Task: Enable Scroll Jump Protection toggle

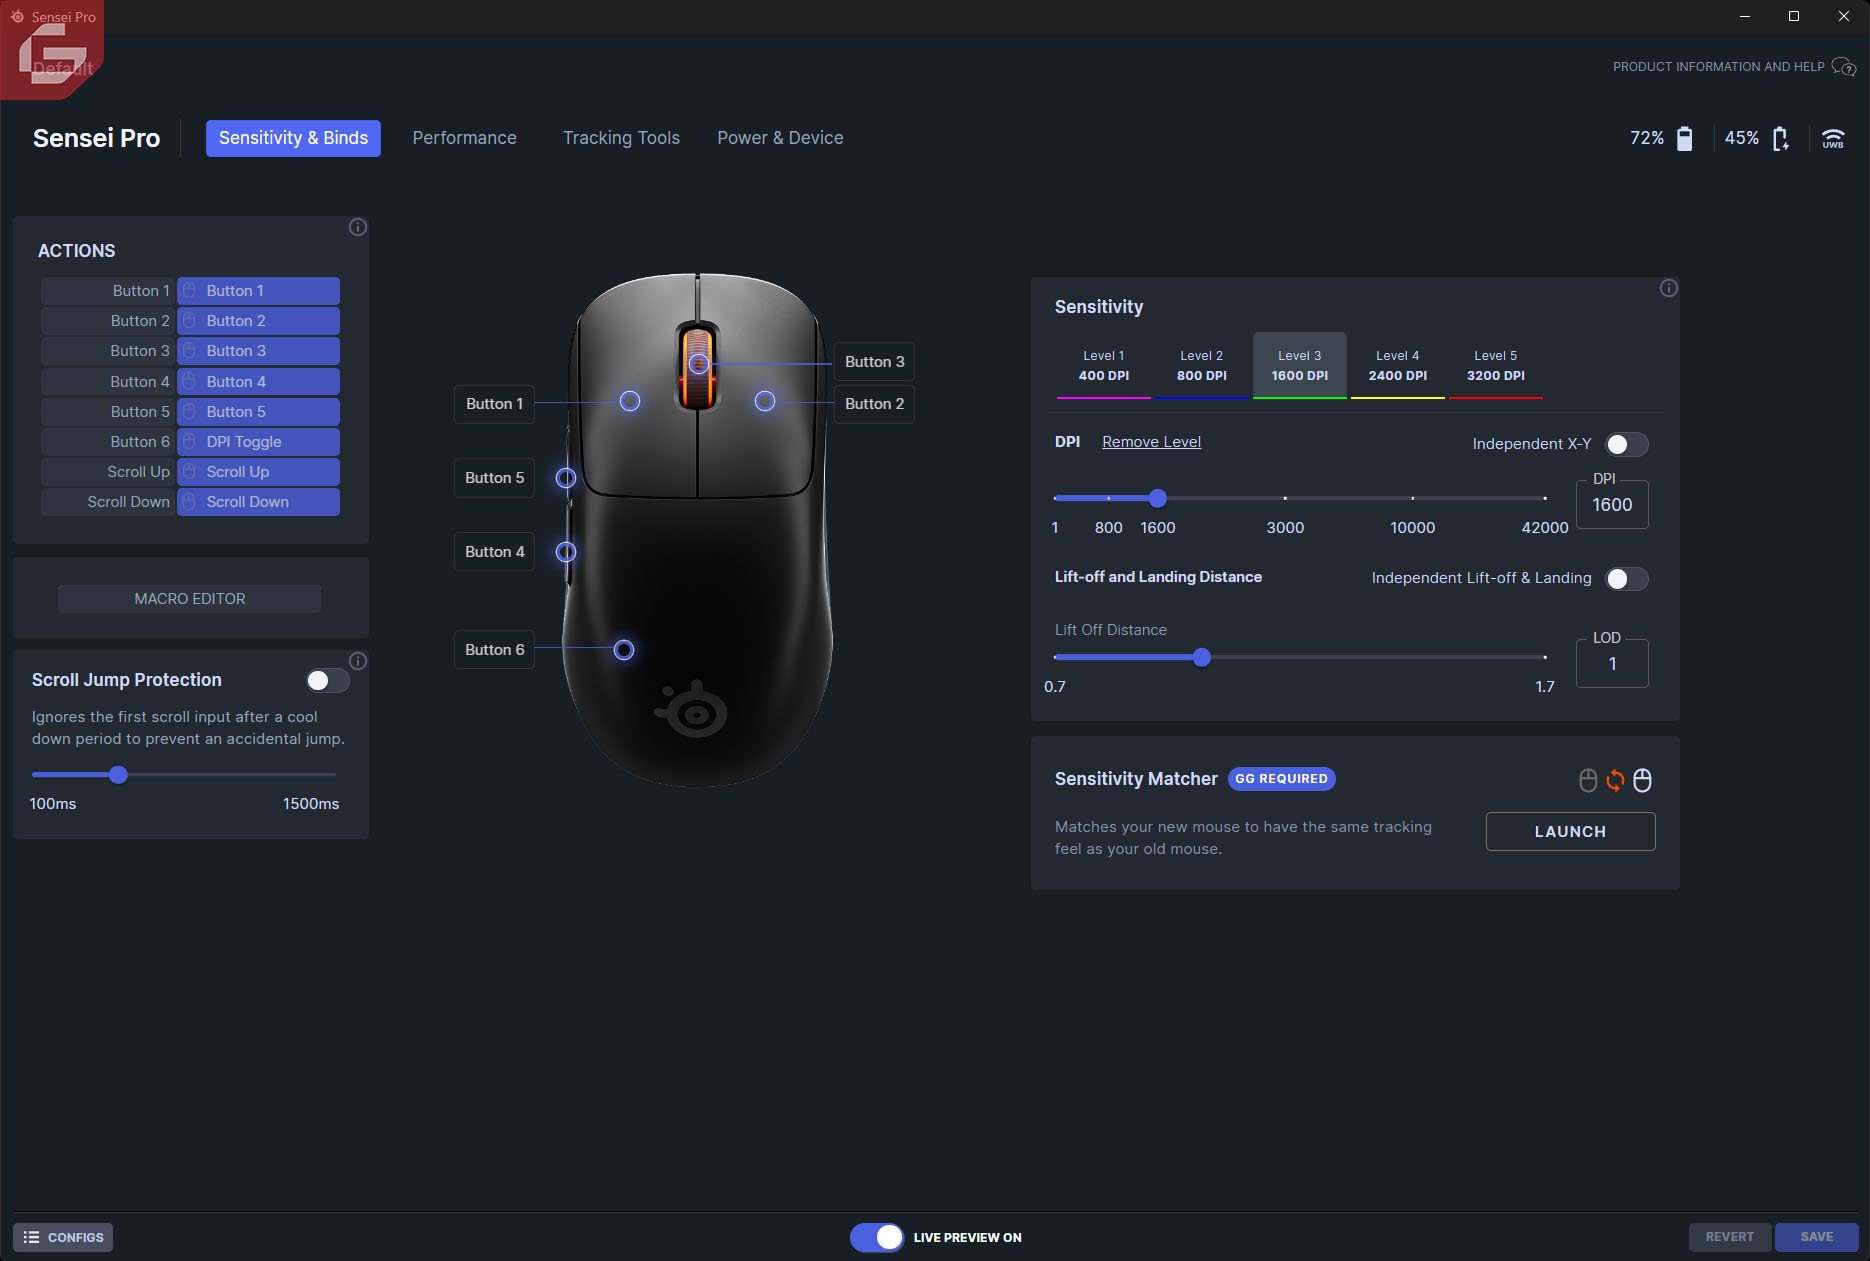Action: pyautogui.click(x=328, y=681)
